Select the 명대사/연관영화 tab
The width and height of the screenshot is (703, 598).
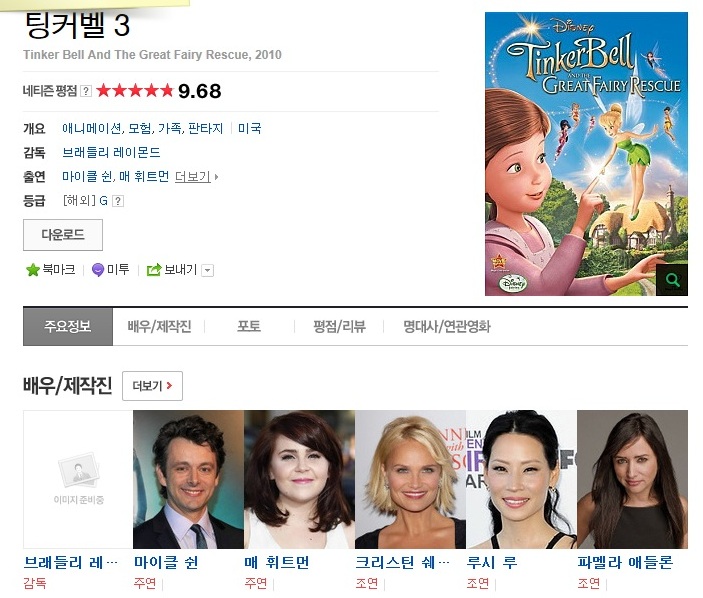[447, 326]
